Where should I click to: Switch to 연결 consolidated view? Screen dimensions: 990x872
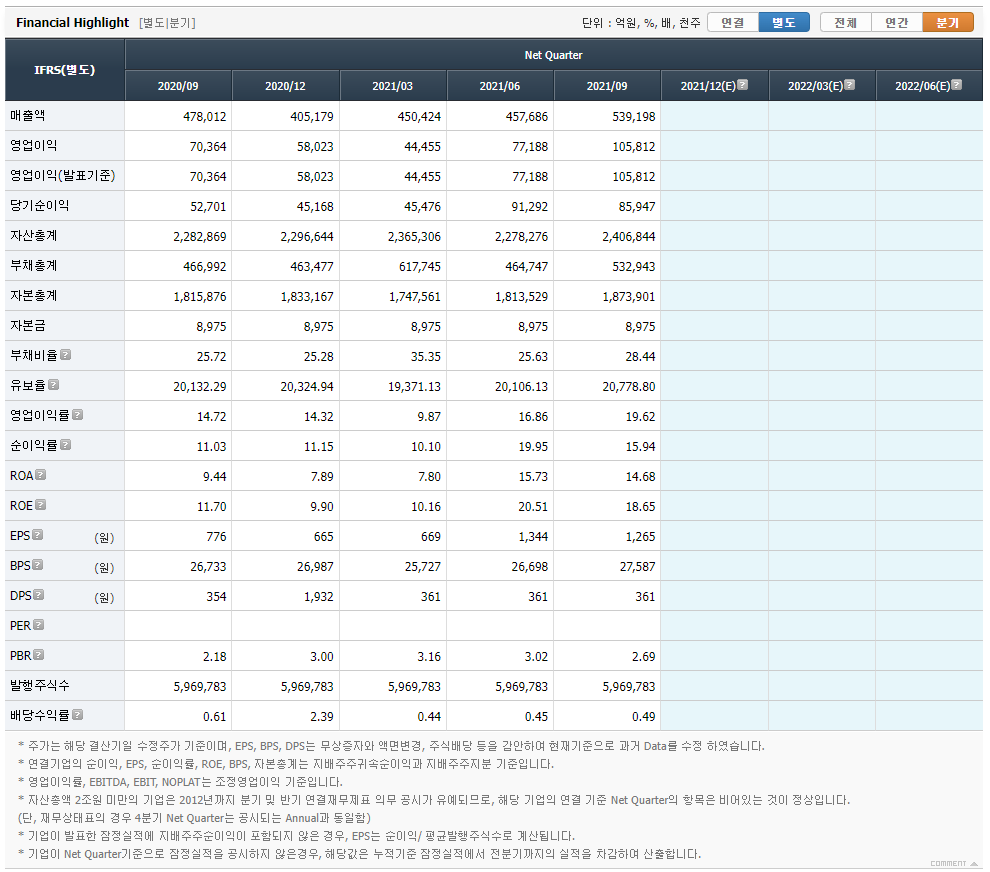tap(733, 23)
